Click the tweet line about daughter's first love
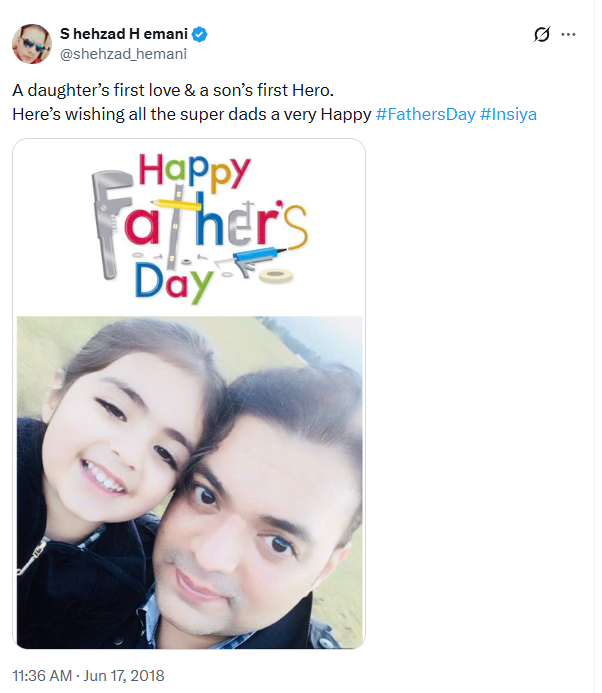This screenshot has width=602, height=693. pyautogui.click(x=173, y=90)
